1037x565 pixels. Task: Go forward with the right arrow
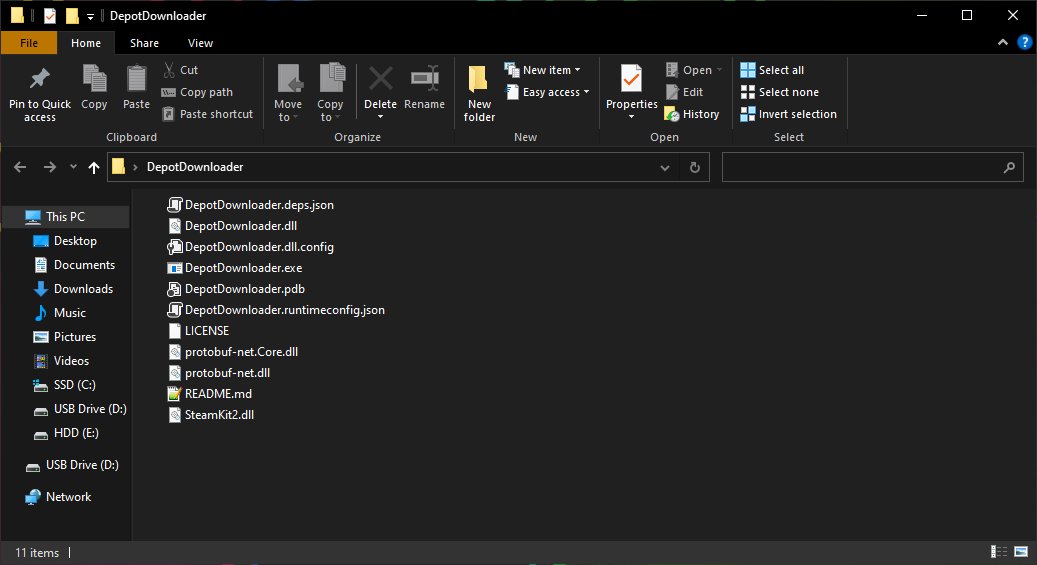(50, 167)
